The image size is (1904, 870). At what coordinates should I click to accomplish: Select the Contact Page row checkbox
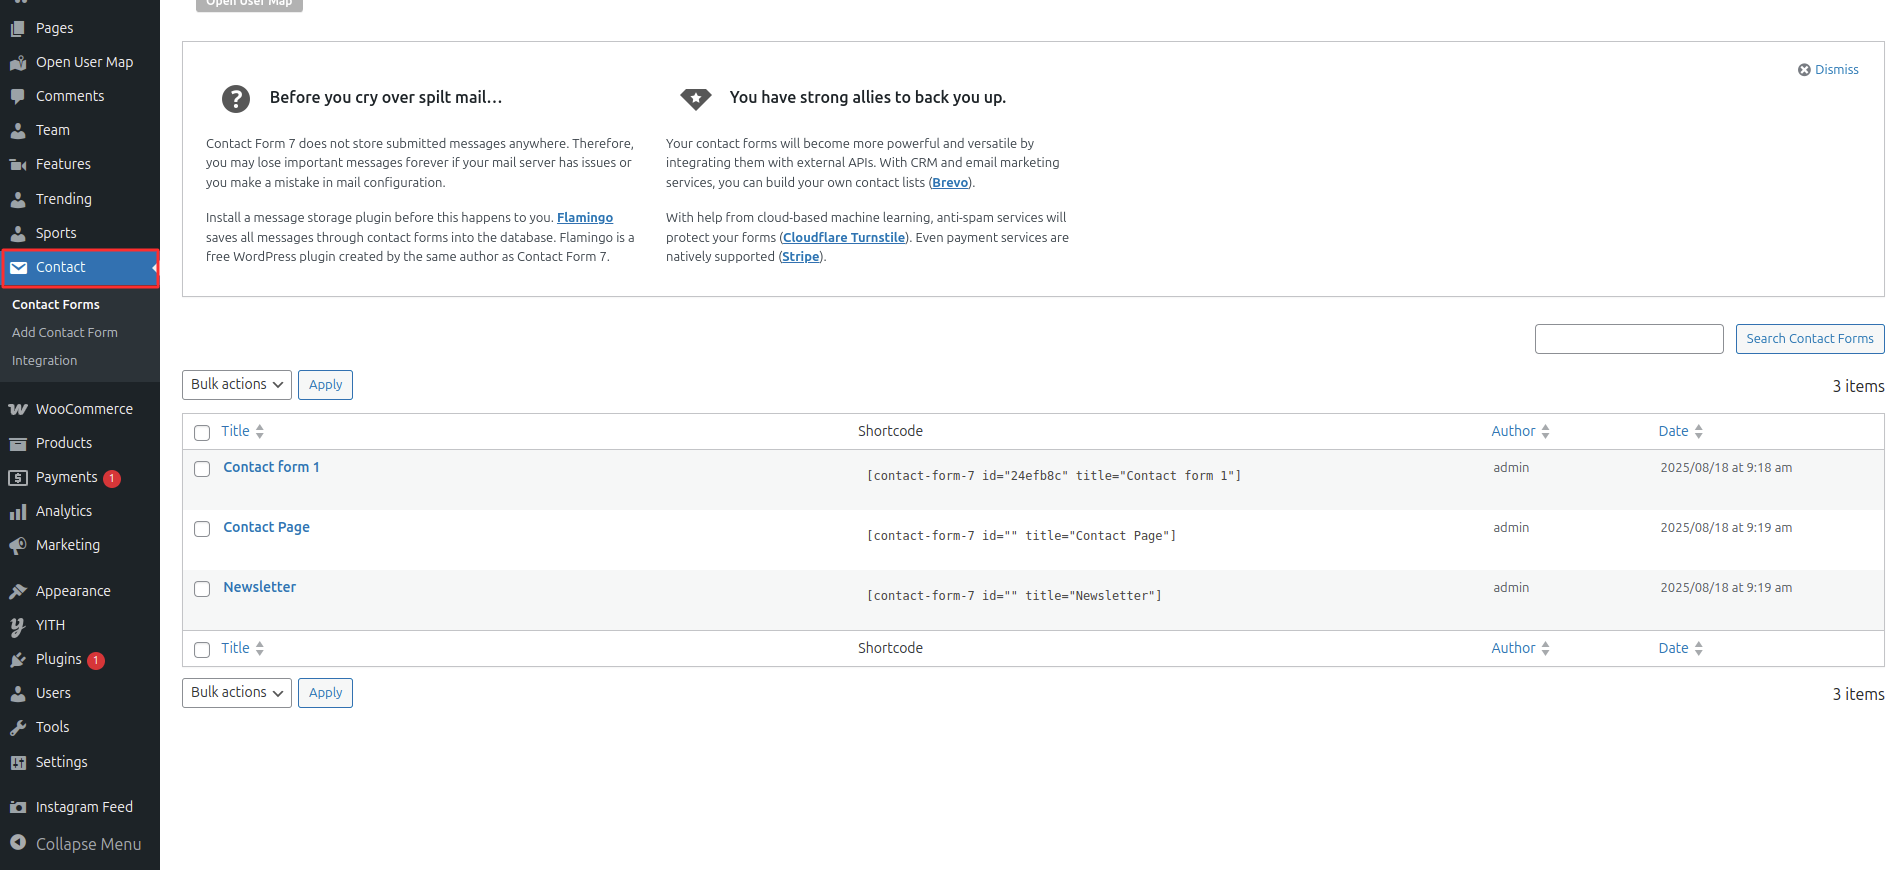202,528
